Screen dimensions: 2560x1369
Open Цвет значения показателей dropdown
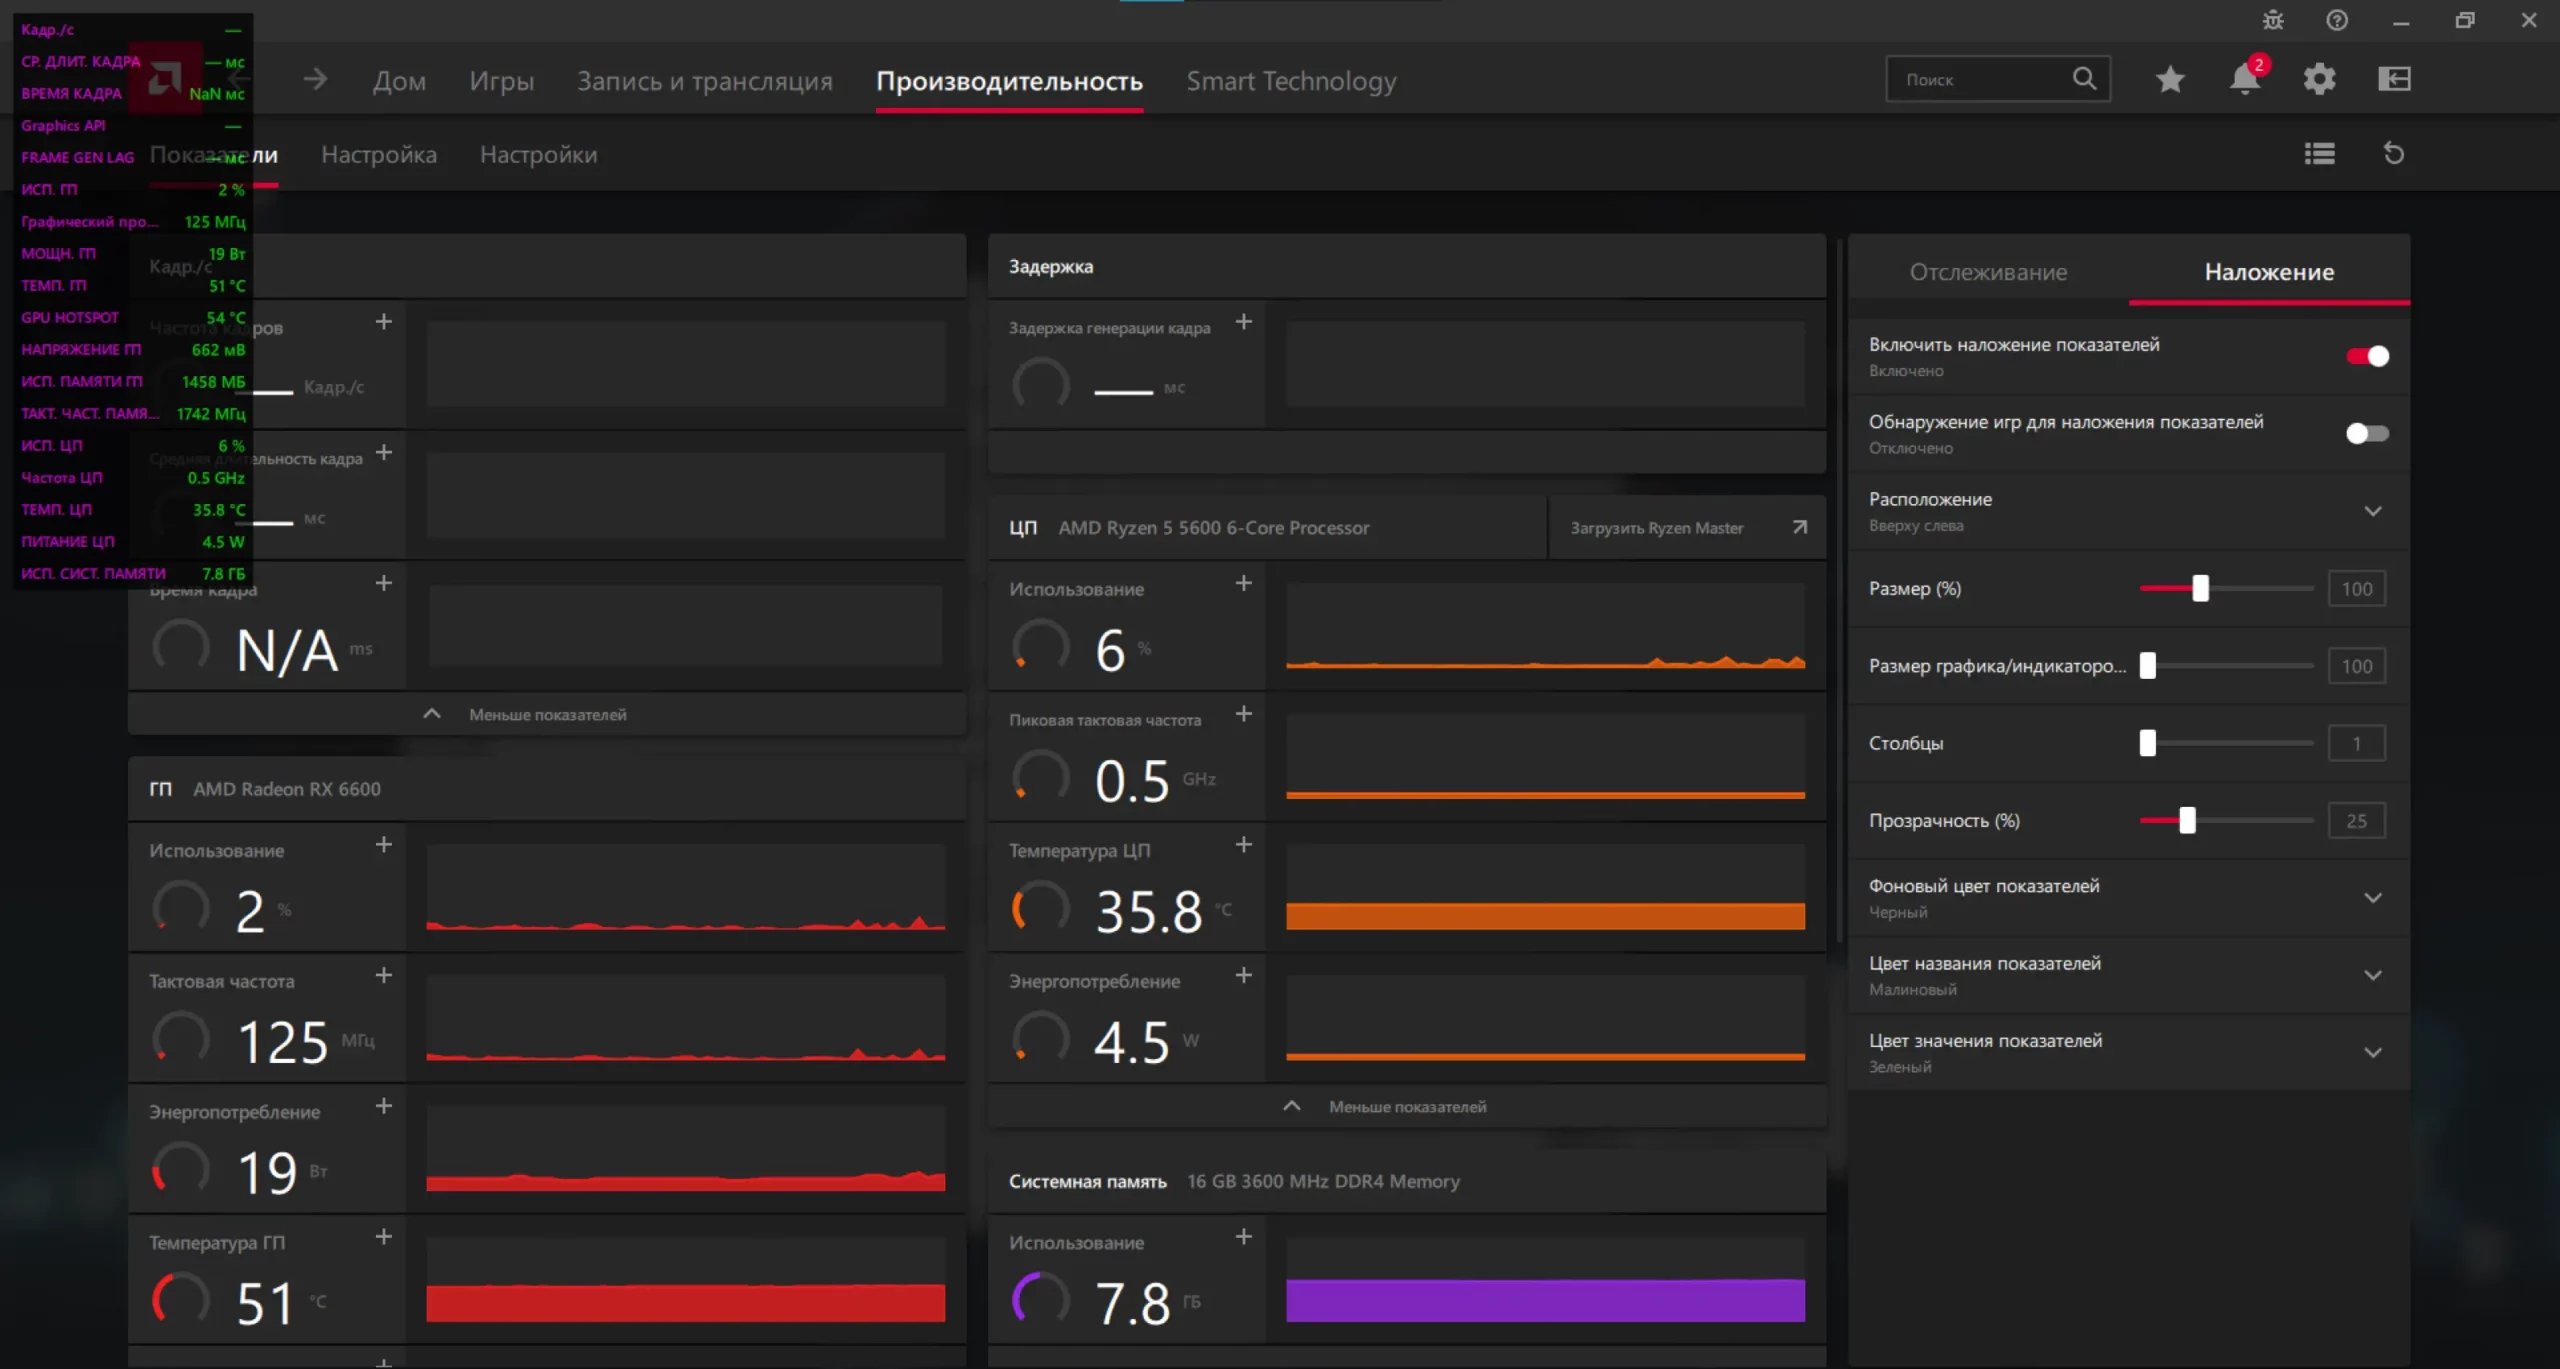click(x=2372, y=1053)
